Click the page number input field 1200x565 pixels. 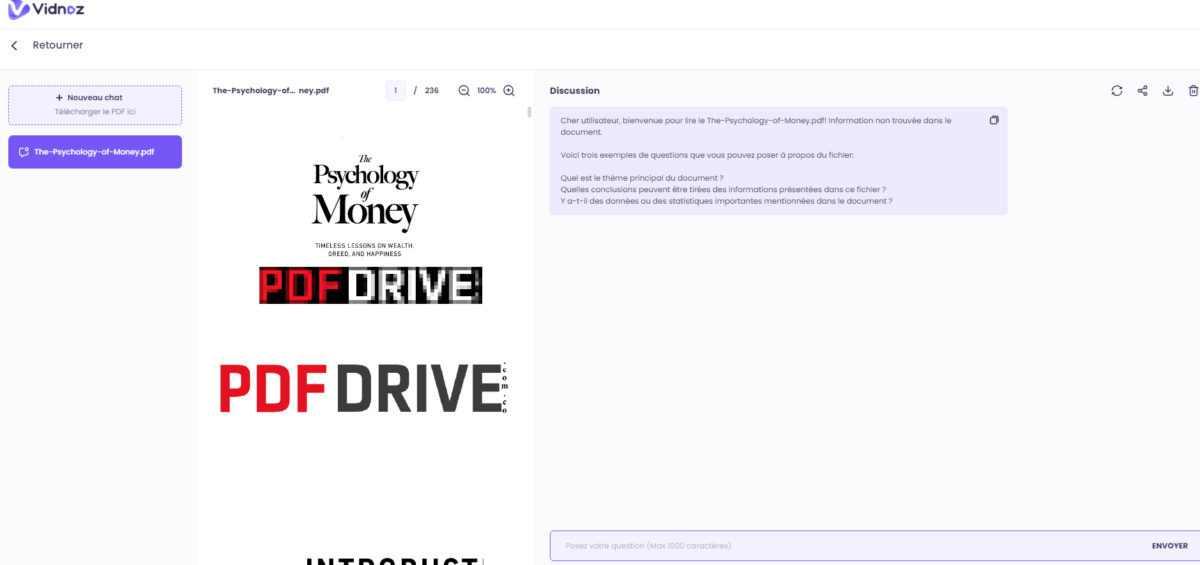coord(396,90)
